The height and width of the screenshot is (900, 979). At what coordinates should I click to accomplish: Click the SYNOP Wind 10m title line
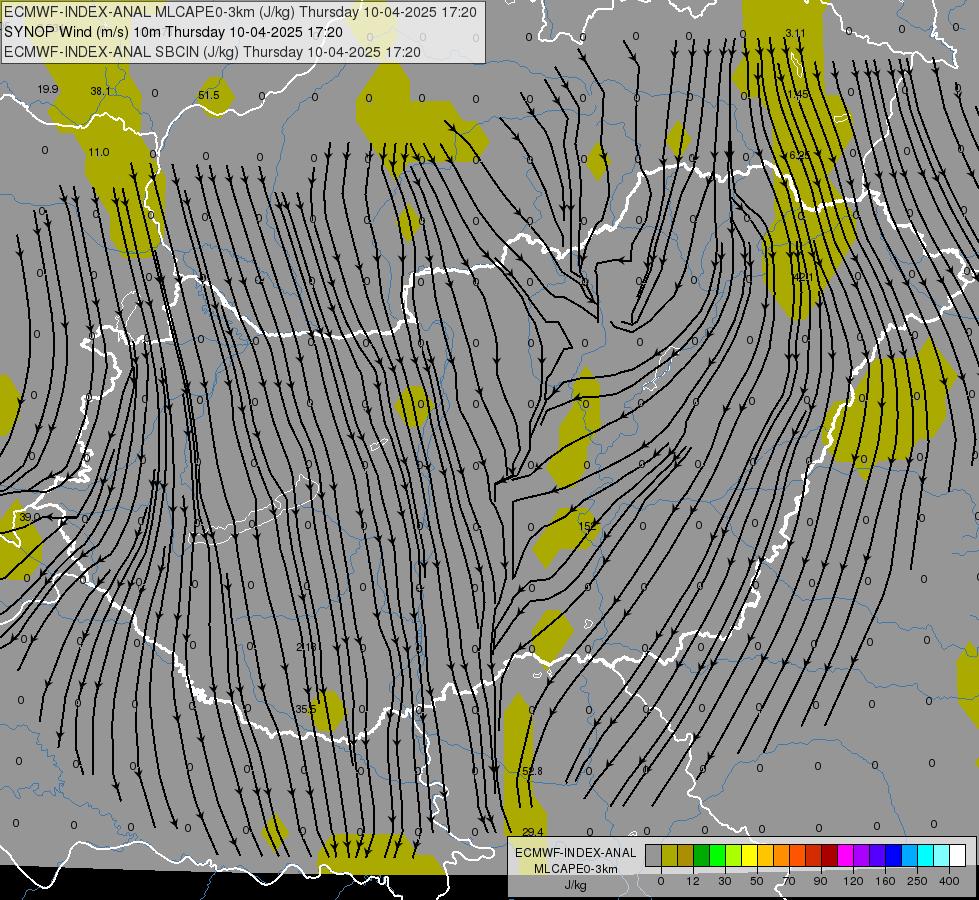174,32
